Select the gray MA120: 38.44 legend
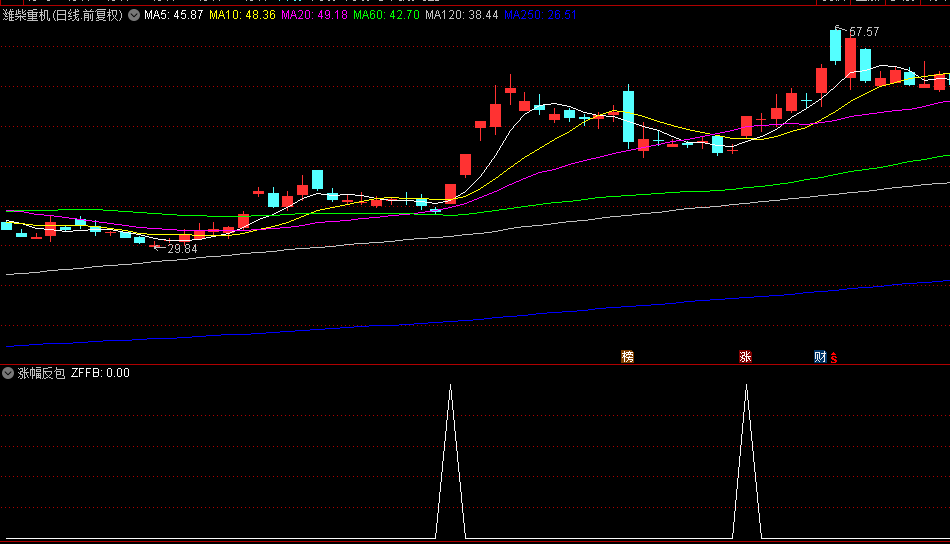950x544 pixels. [462, 15]
